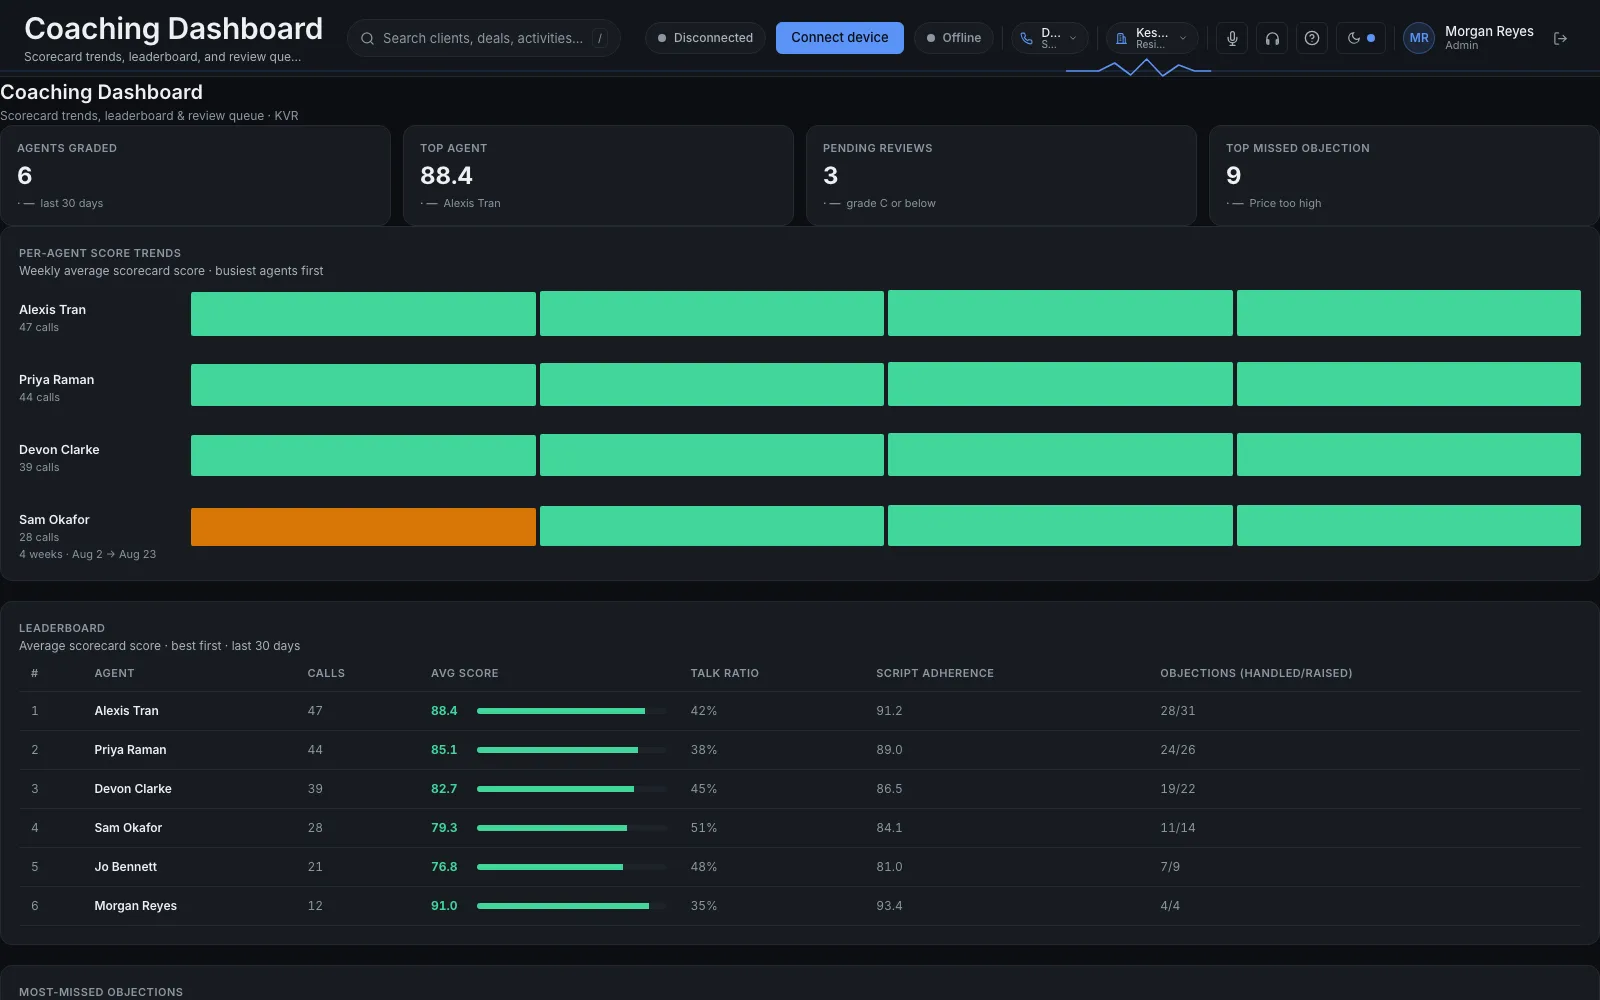Image resolution: width=1600 pixels, height=1000 pixels.
Task: Sort leaderboard by the Avg Score header
Action: click(464, 673)
